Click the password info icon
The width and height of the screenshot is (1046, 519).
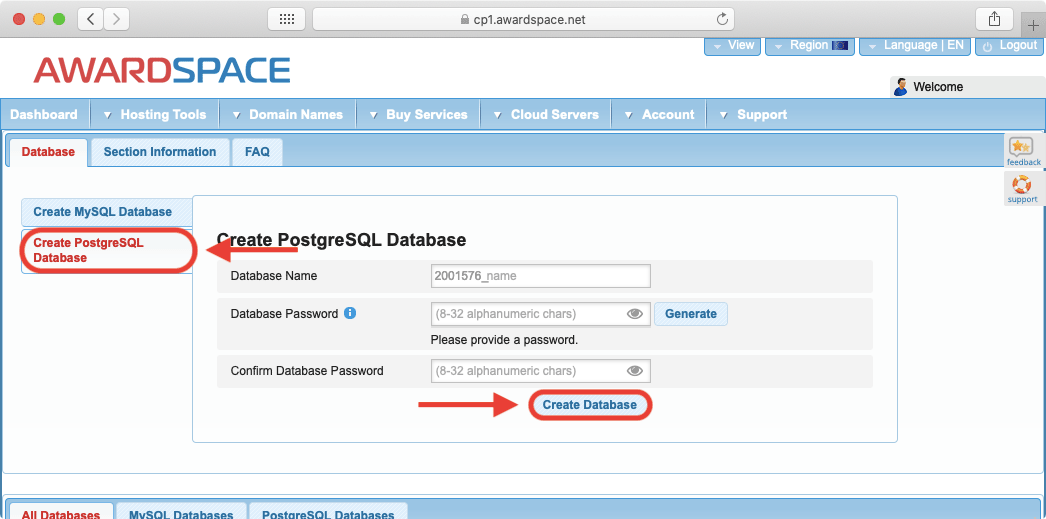click(350, 313)
